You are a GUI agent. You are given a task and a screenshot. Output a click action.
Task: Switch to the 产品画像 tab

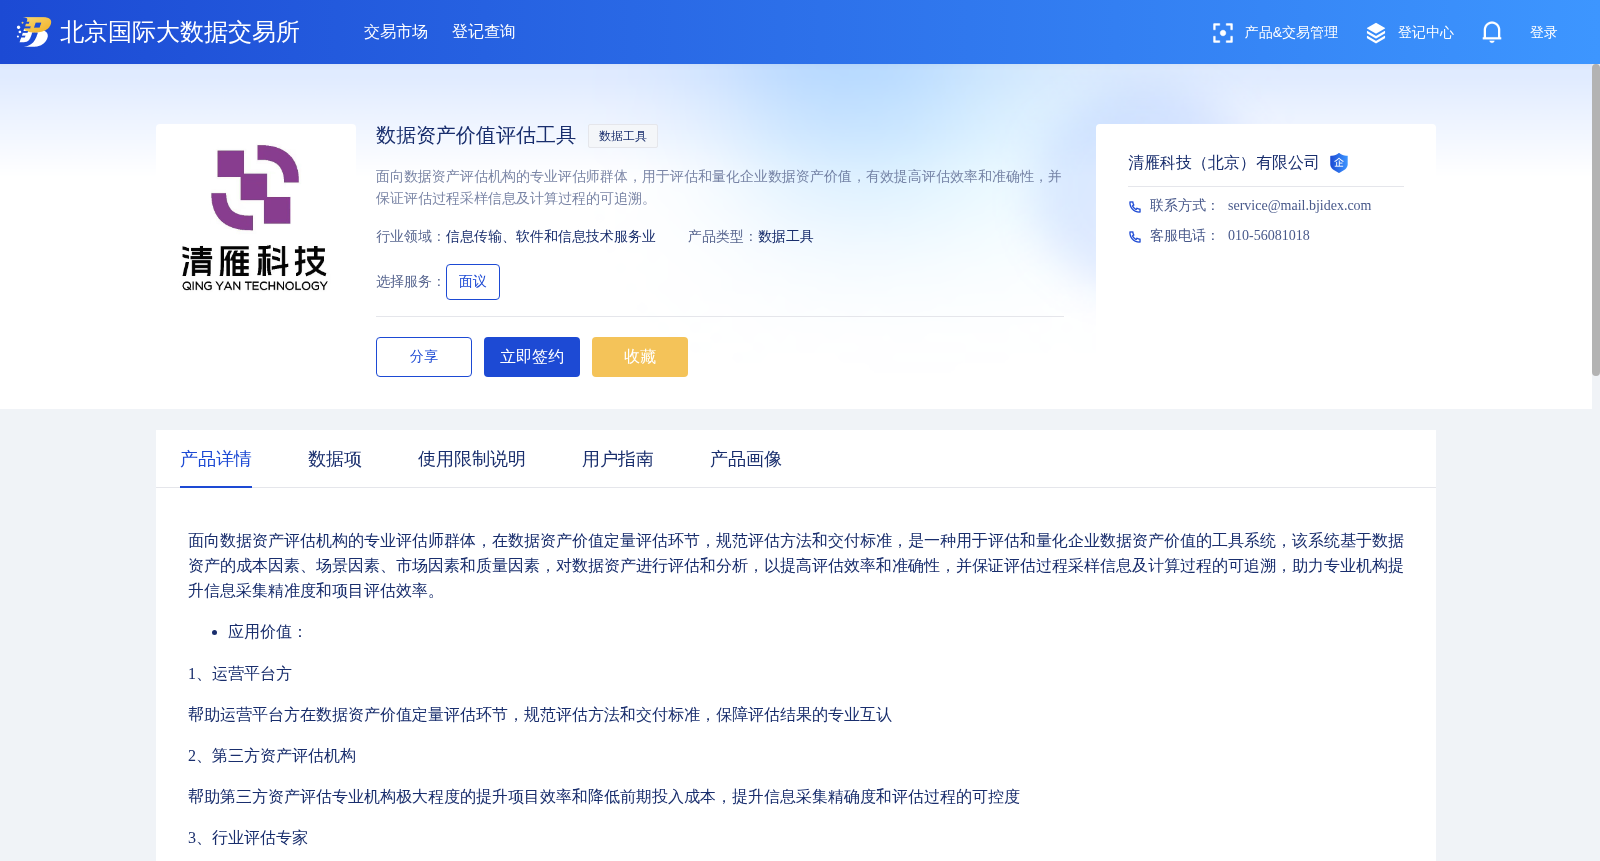point(746,459)
